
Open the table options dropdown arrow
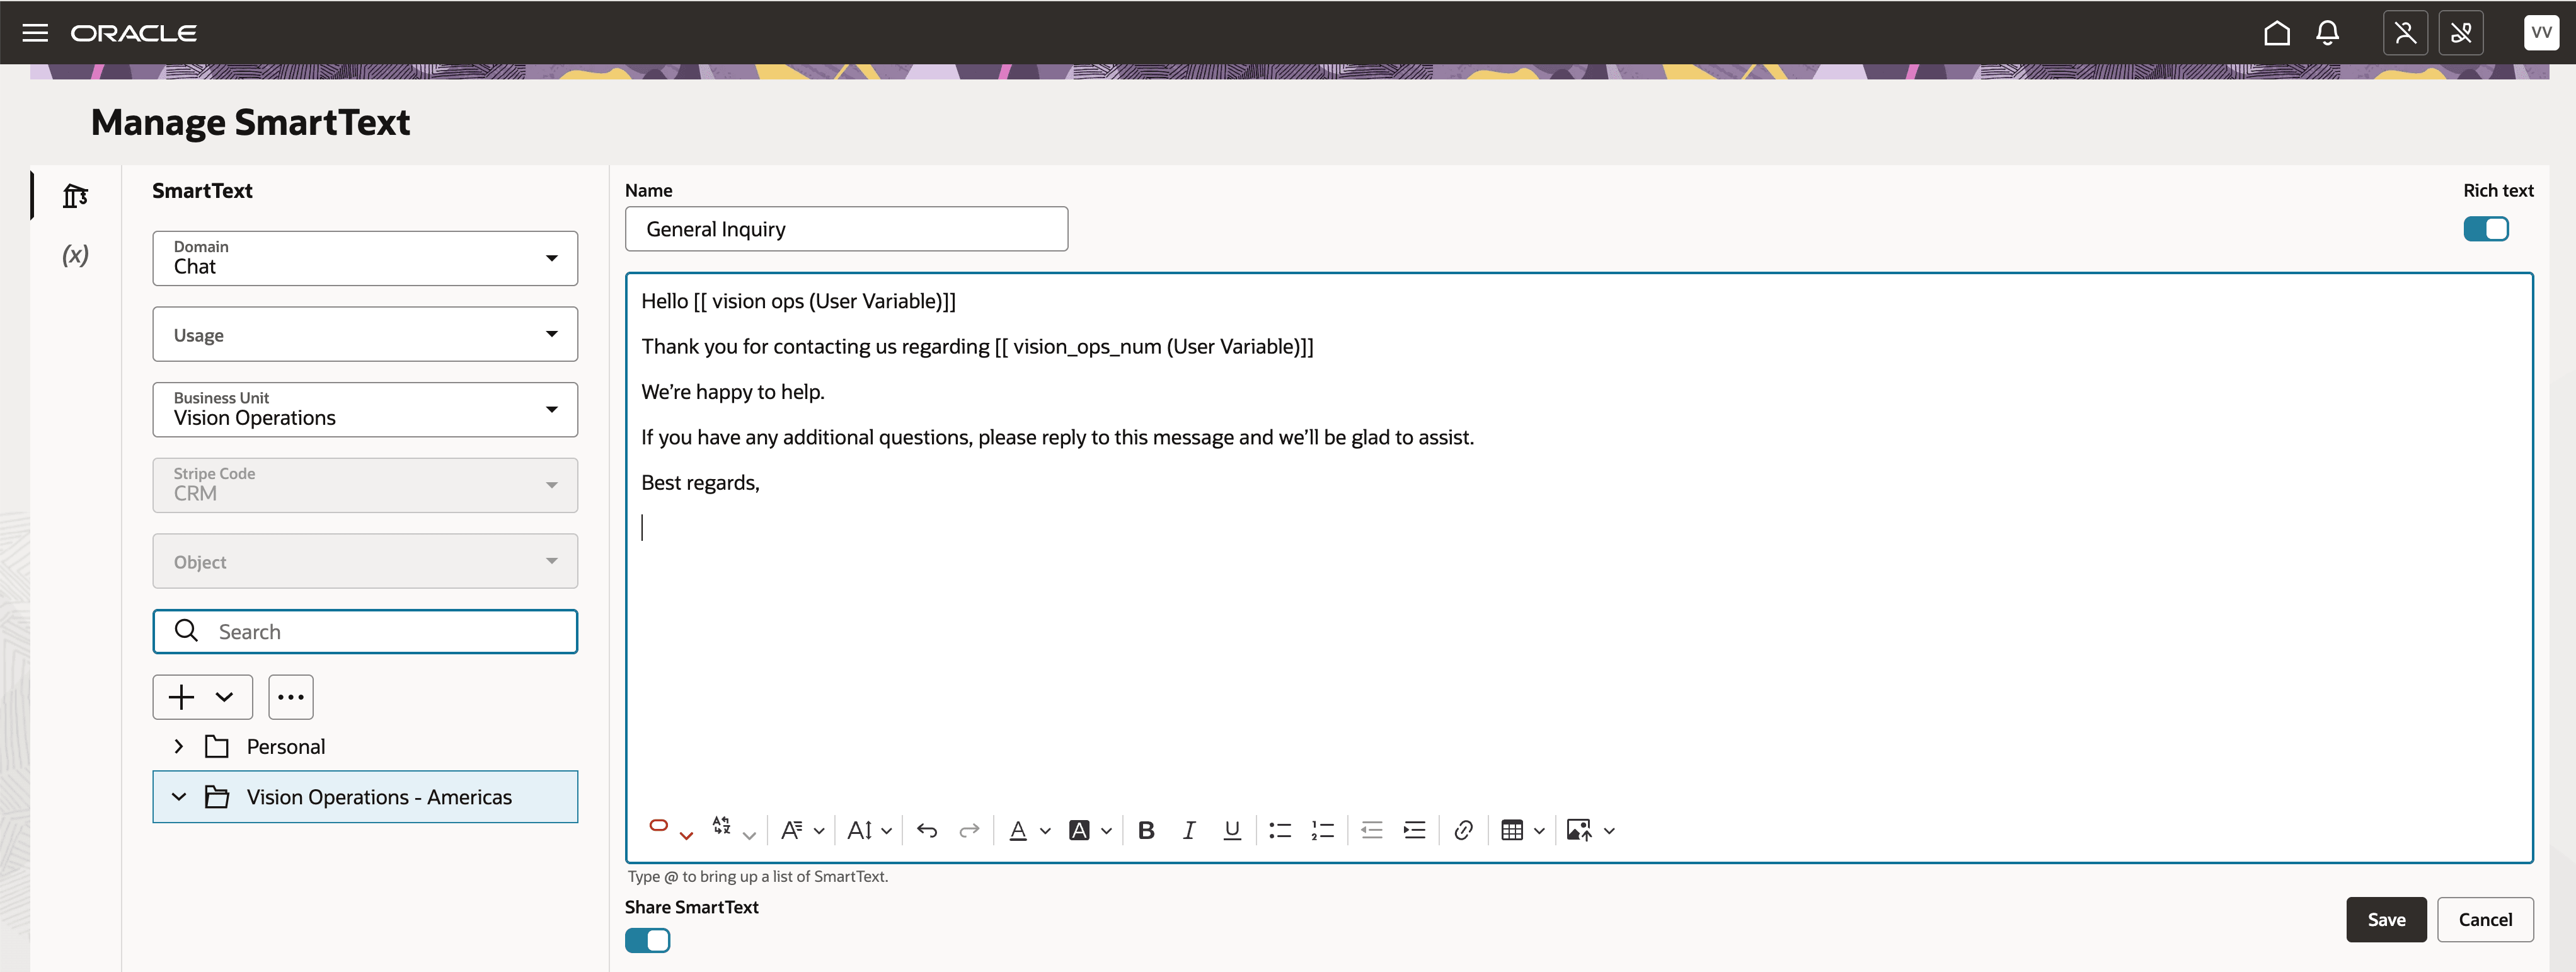pos(1539,831)
